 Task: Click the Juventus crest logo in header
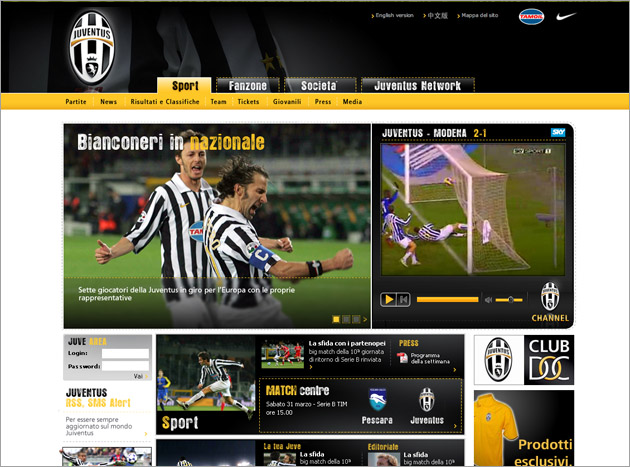(92, 47)
